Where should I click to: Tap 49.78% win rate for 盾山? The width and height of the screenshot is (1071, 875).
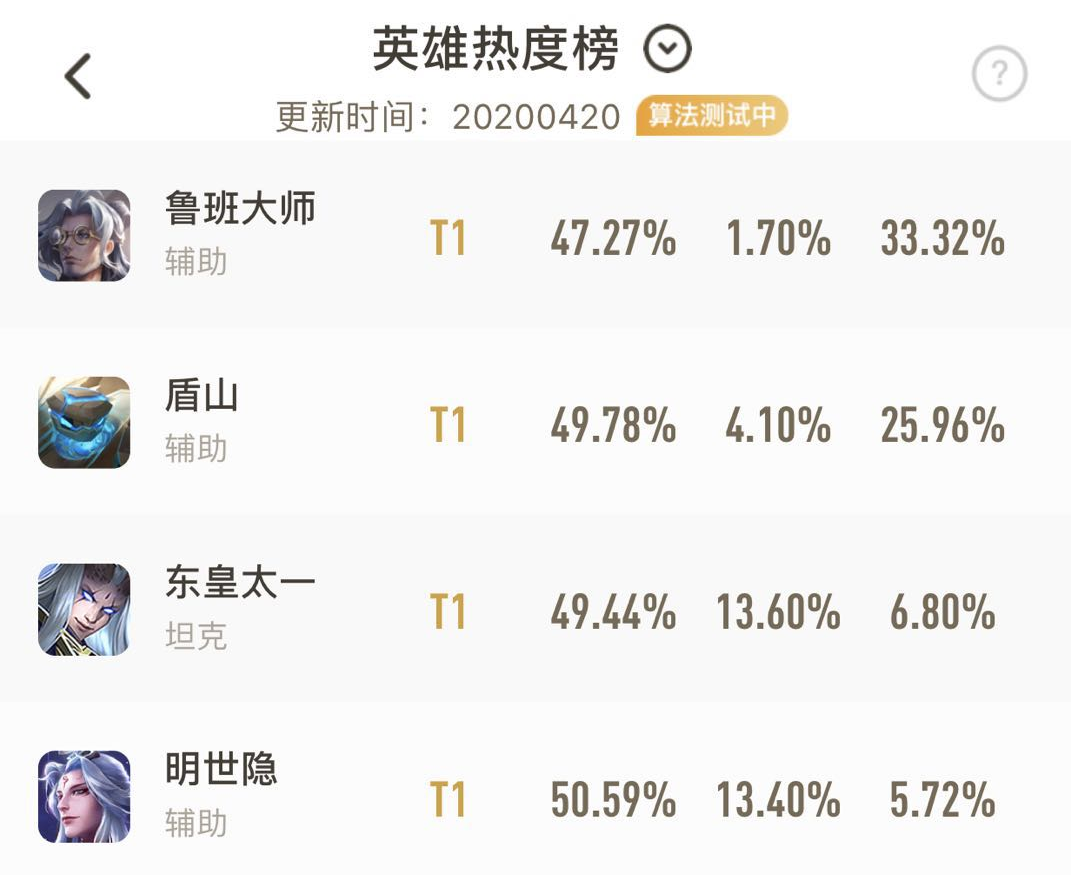[613, 425]
